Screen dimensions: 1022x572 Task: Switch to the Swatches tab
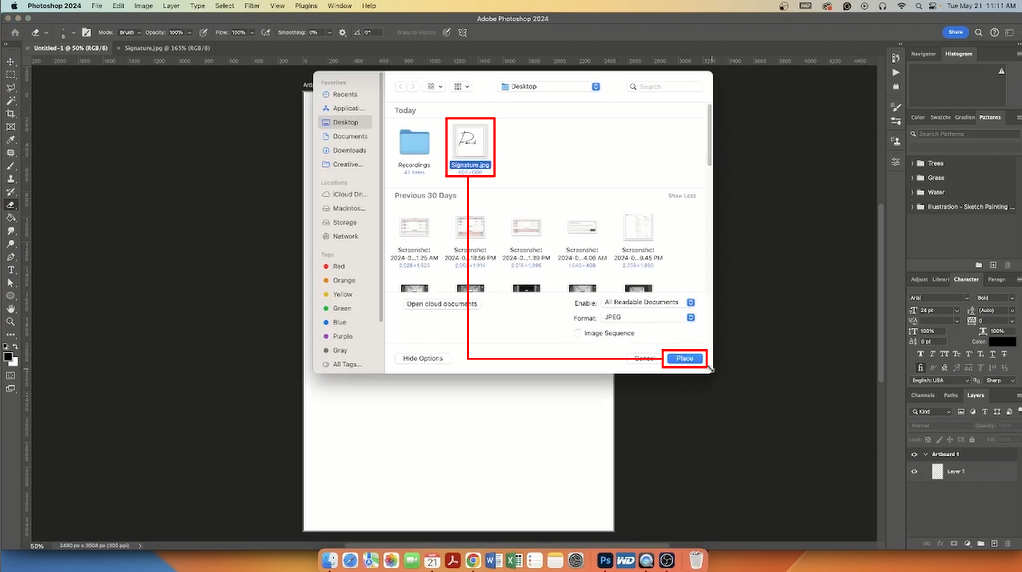point(940,117)
